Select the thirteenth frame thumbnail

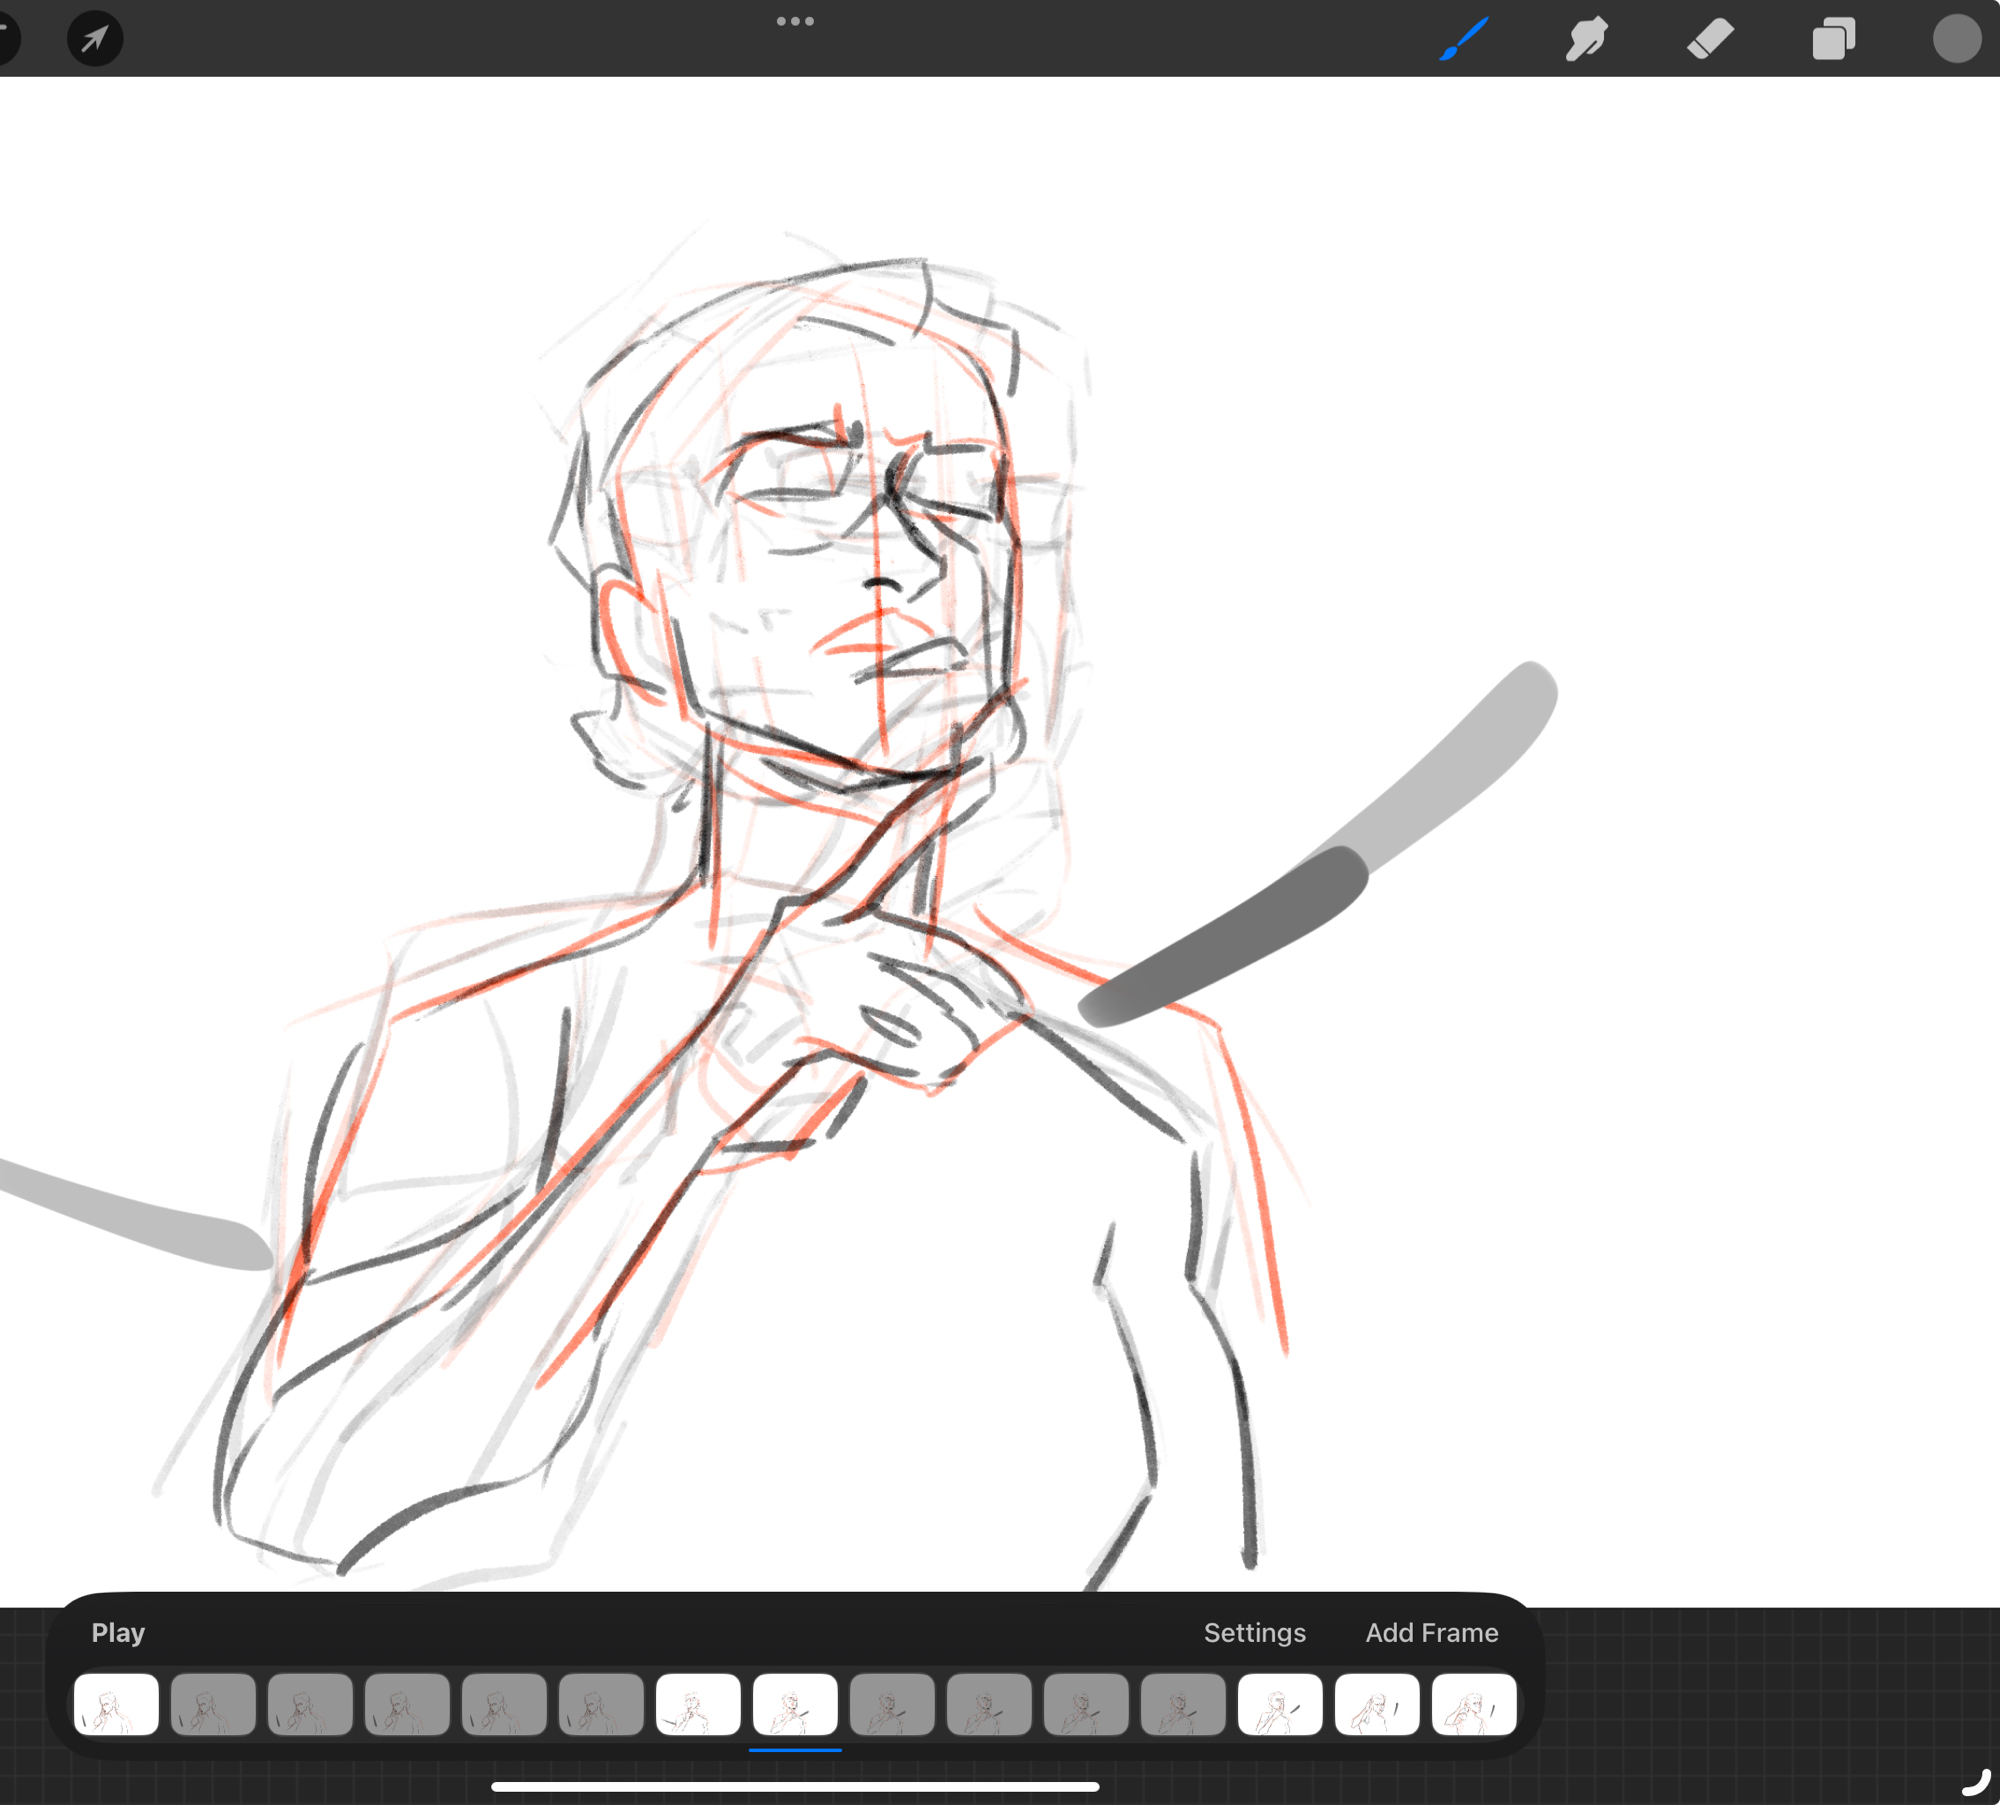coord(1280,1704)
